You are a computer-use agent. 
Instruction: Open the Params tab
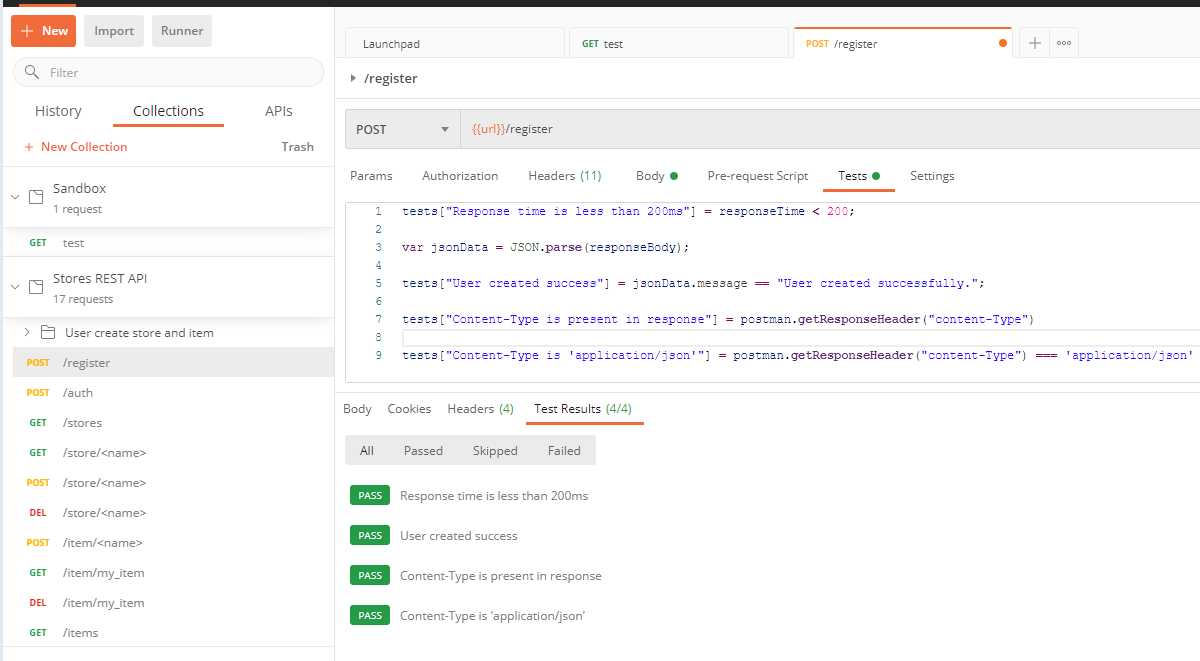pos(371,176)
